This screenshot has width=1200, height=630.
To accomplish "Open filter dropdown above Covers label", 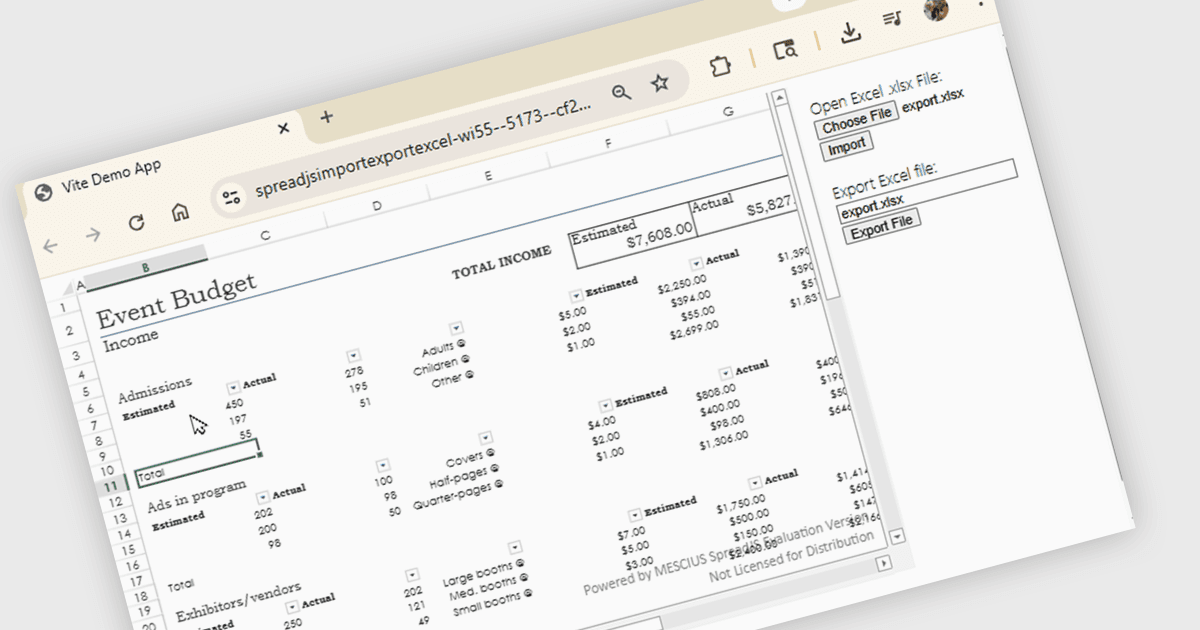I will click(x=486, y=438).
